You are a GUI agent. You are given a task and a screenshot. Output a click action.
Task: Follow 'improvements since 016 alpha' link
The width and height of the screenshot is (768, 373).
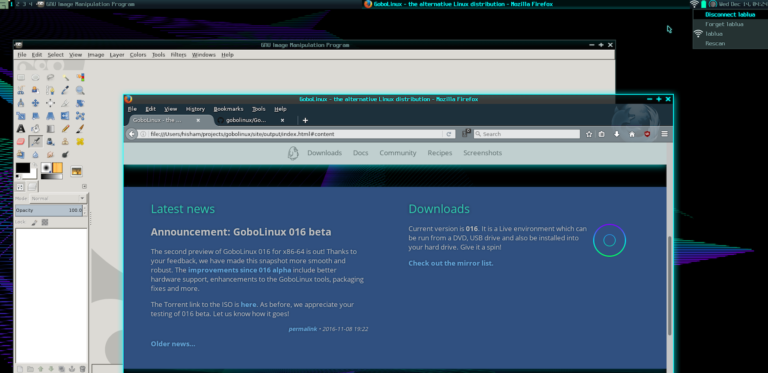(x=240, y=270)
